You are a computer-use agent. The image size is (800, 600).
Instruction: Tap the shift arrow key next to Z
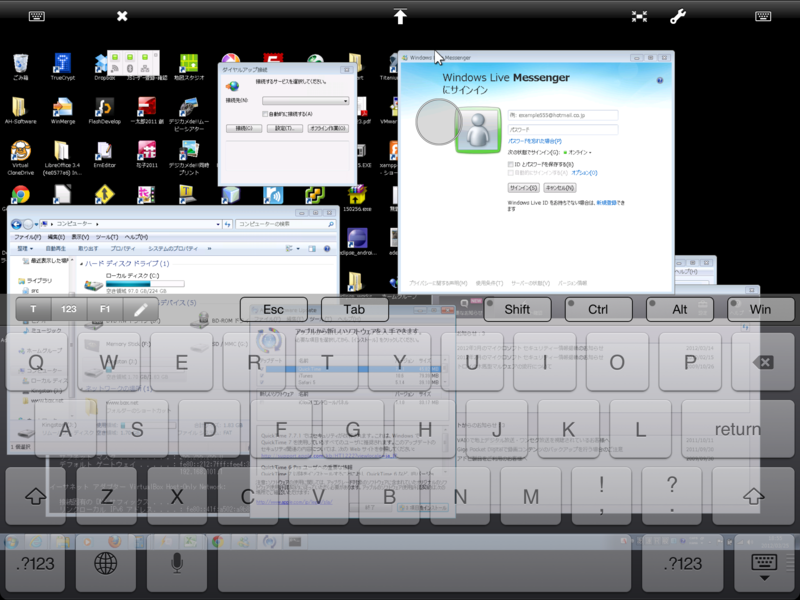(x=35, y=496)
